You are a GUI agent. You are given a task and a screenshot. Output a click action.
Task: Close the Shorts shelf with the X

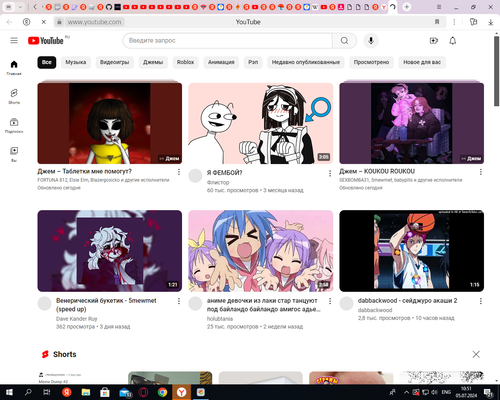(x=476, y=354)
